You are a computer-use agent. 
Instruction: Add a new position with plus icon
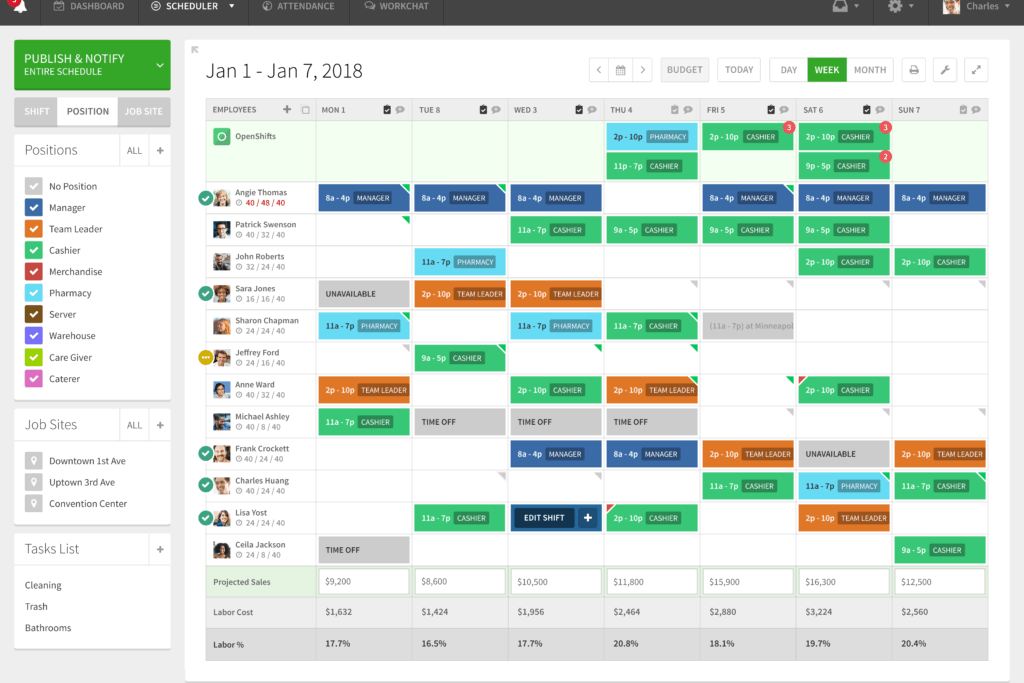[160, 151]
